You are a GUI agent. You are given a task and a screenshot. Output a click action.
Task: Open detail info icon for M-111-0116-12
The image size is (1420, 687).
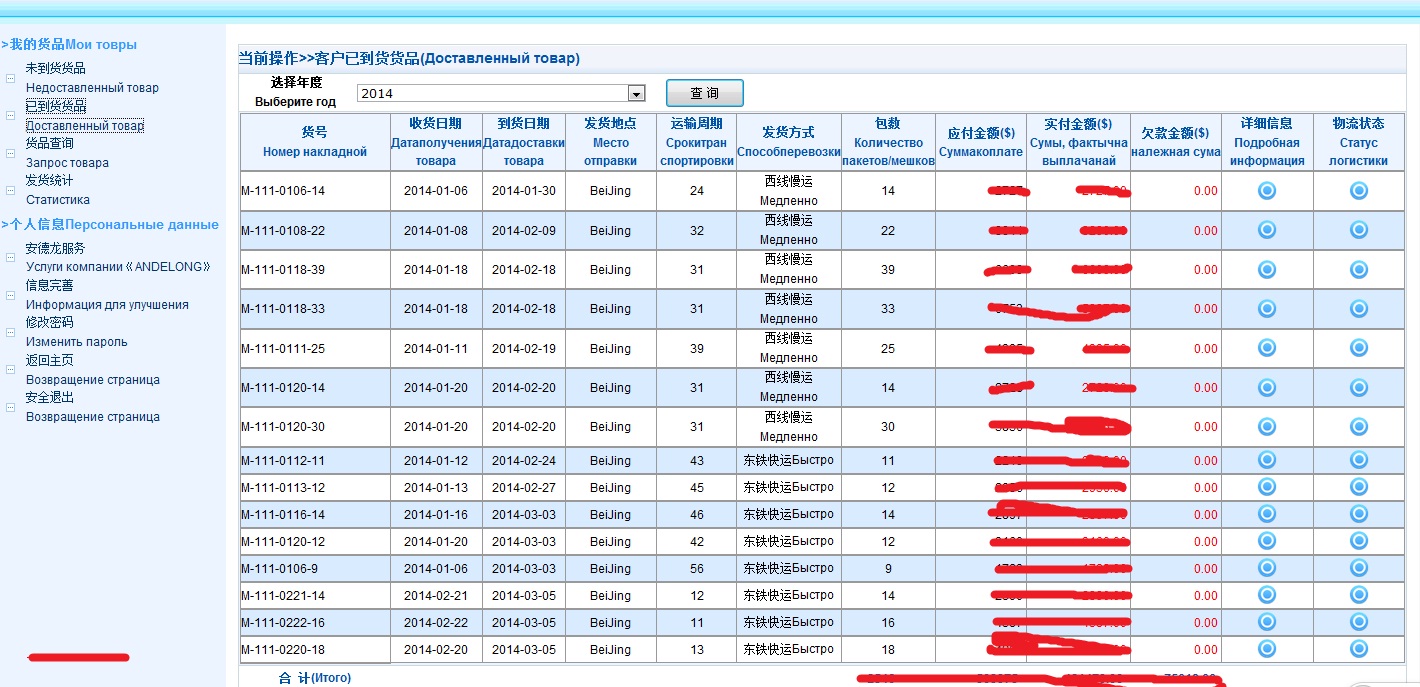point(1267,514)
